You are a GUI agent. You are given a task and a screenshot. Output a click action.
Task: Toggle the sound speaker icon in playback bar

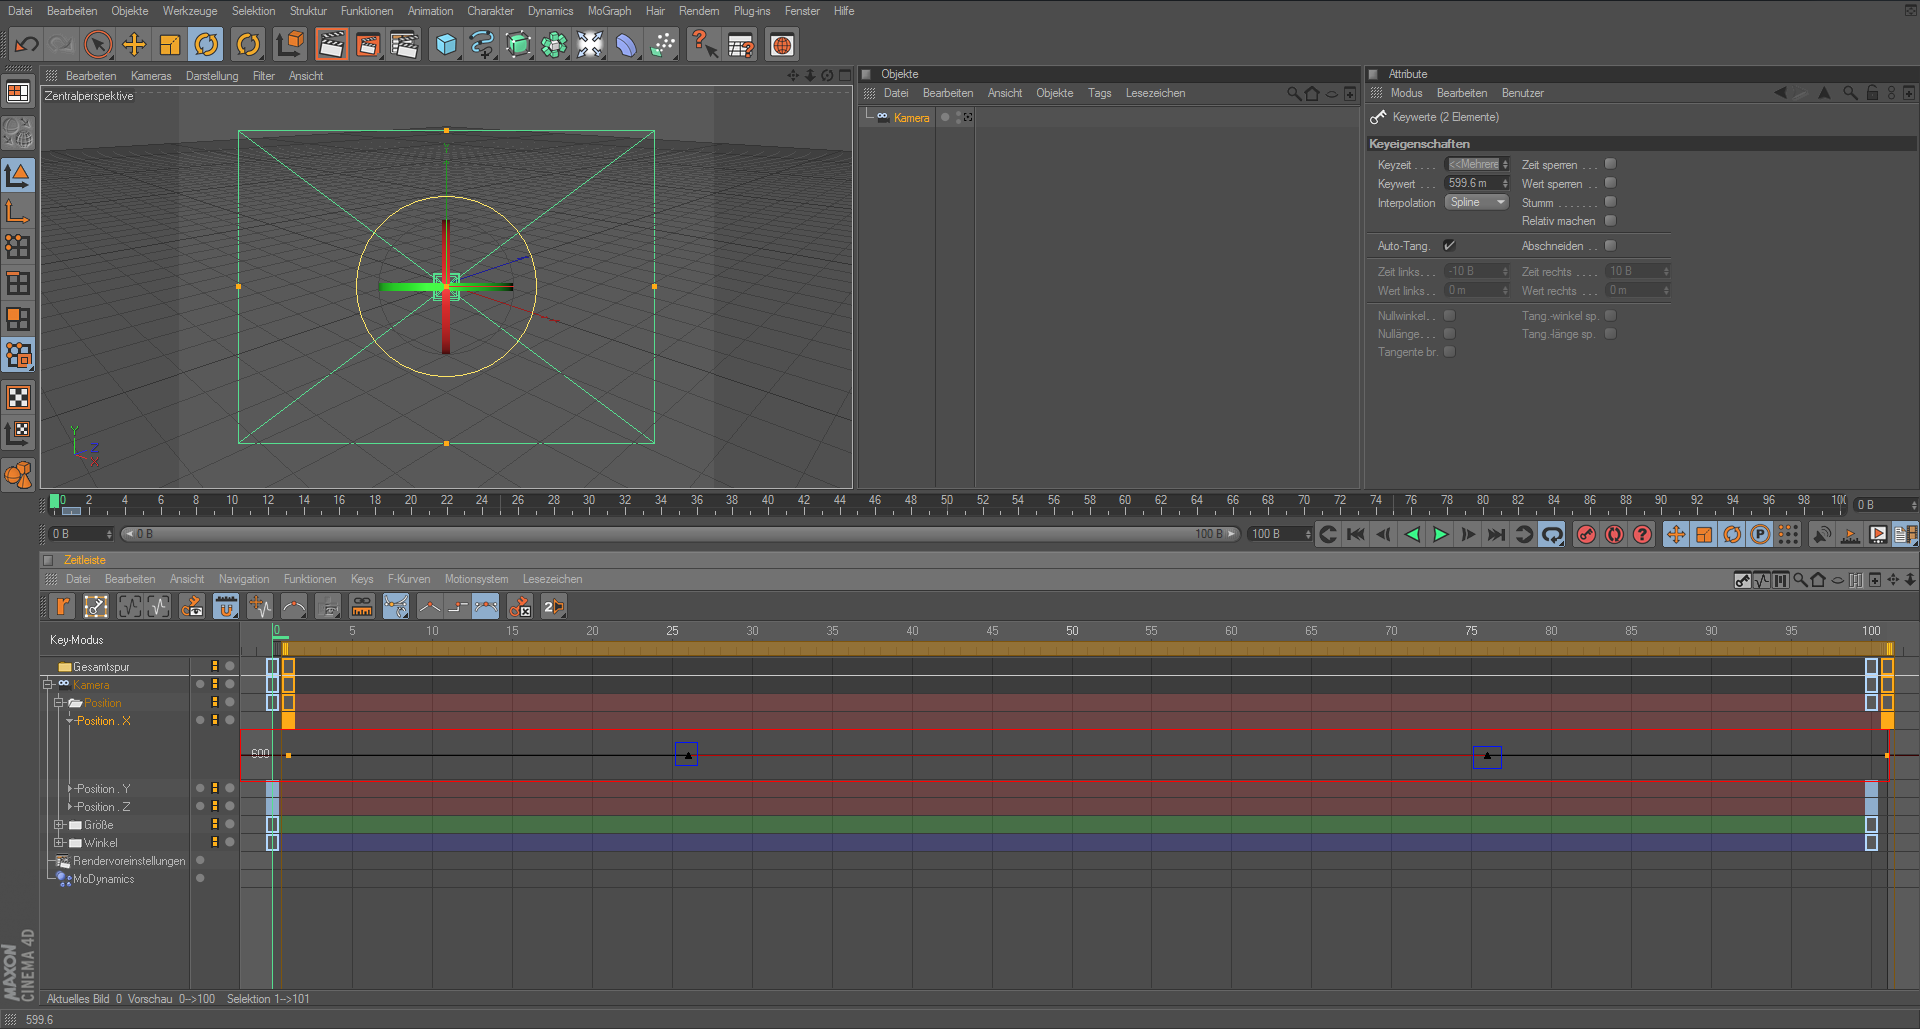[1822, 535]
